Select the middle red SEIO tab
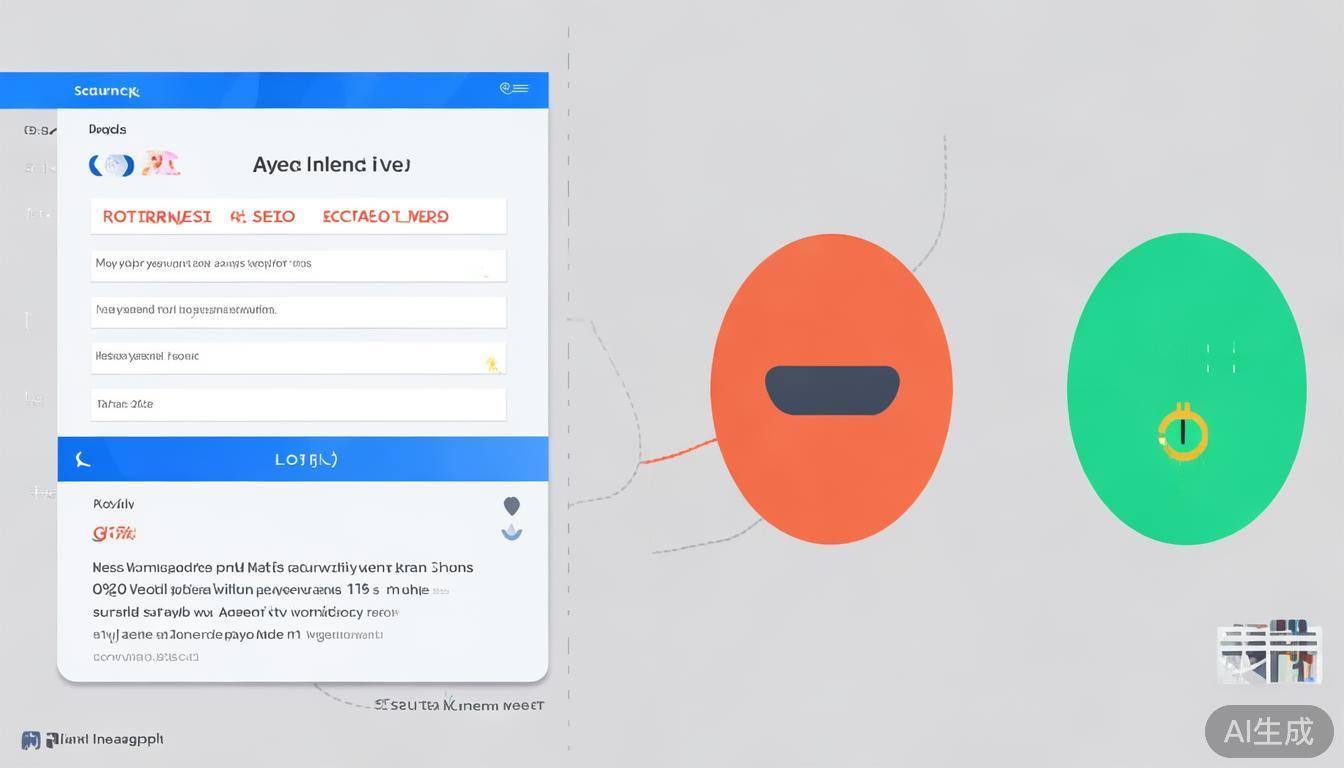 (x=263, y=216)
